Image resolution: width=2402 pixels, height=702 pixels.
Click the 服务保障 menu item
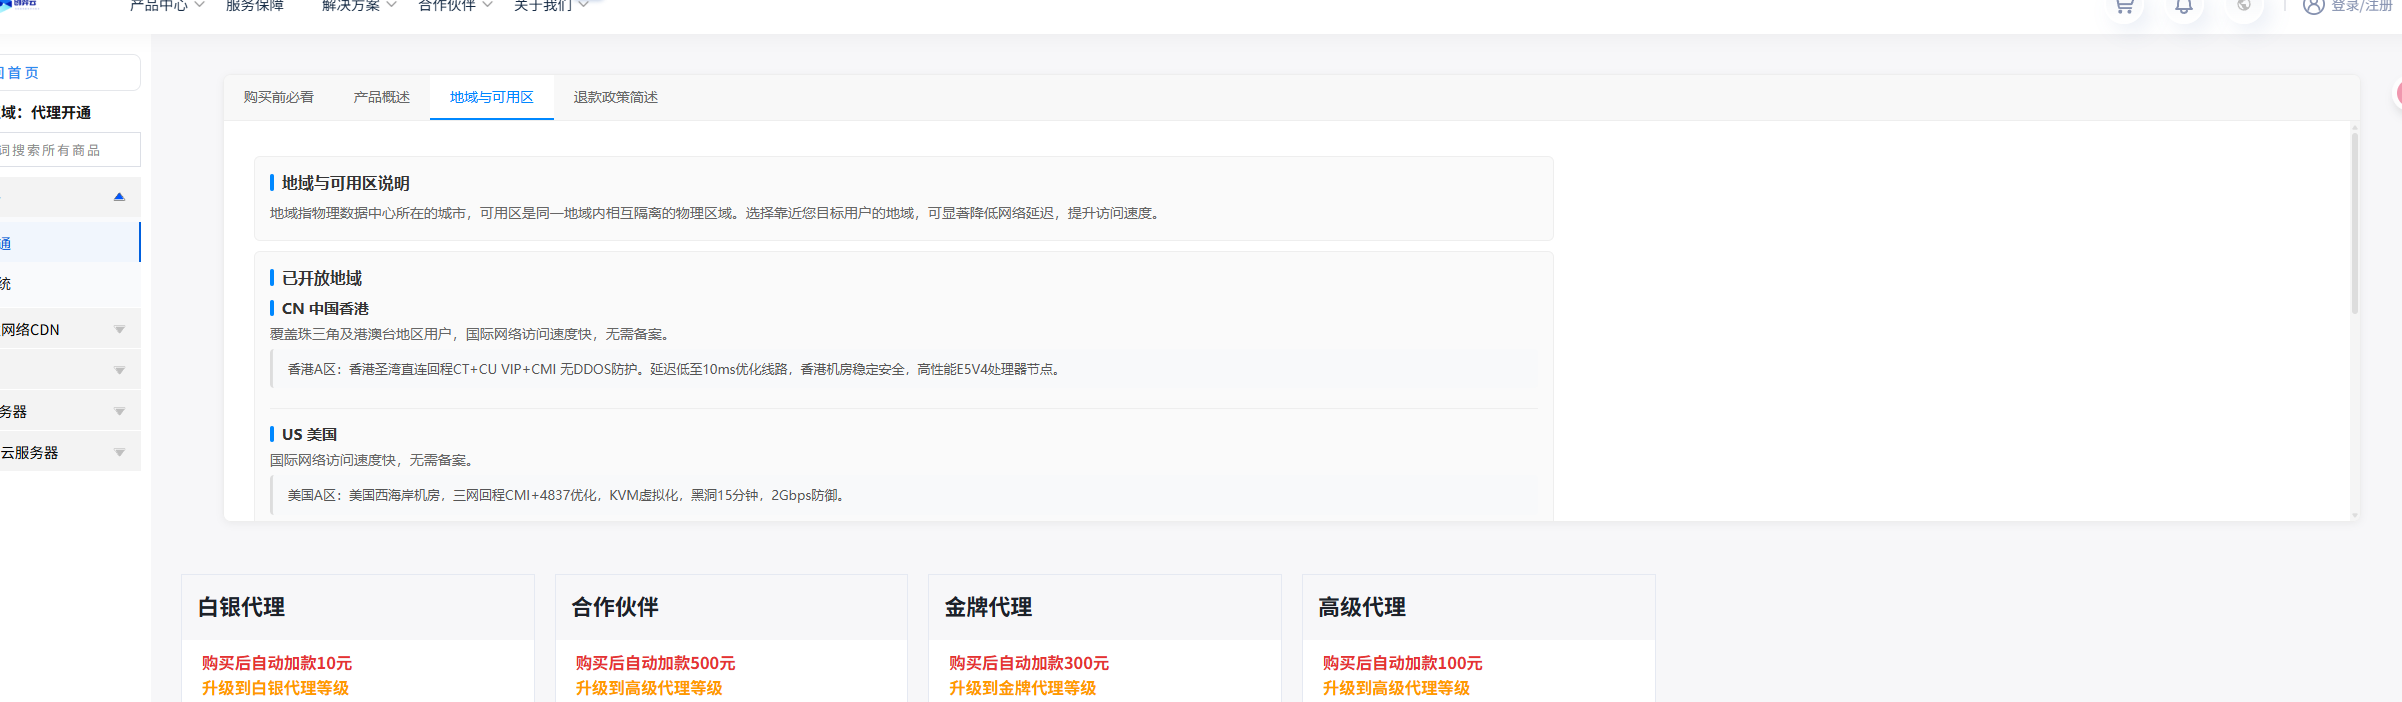coord(254,6)
